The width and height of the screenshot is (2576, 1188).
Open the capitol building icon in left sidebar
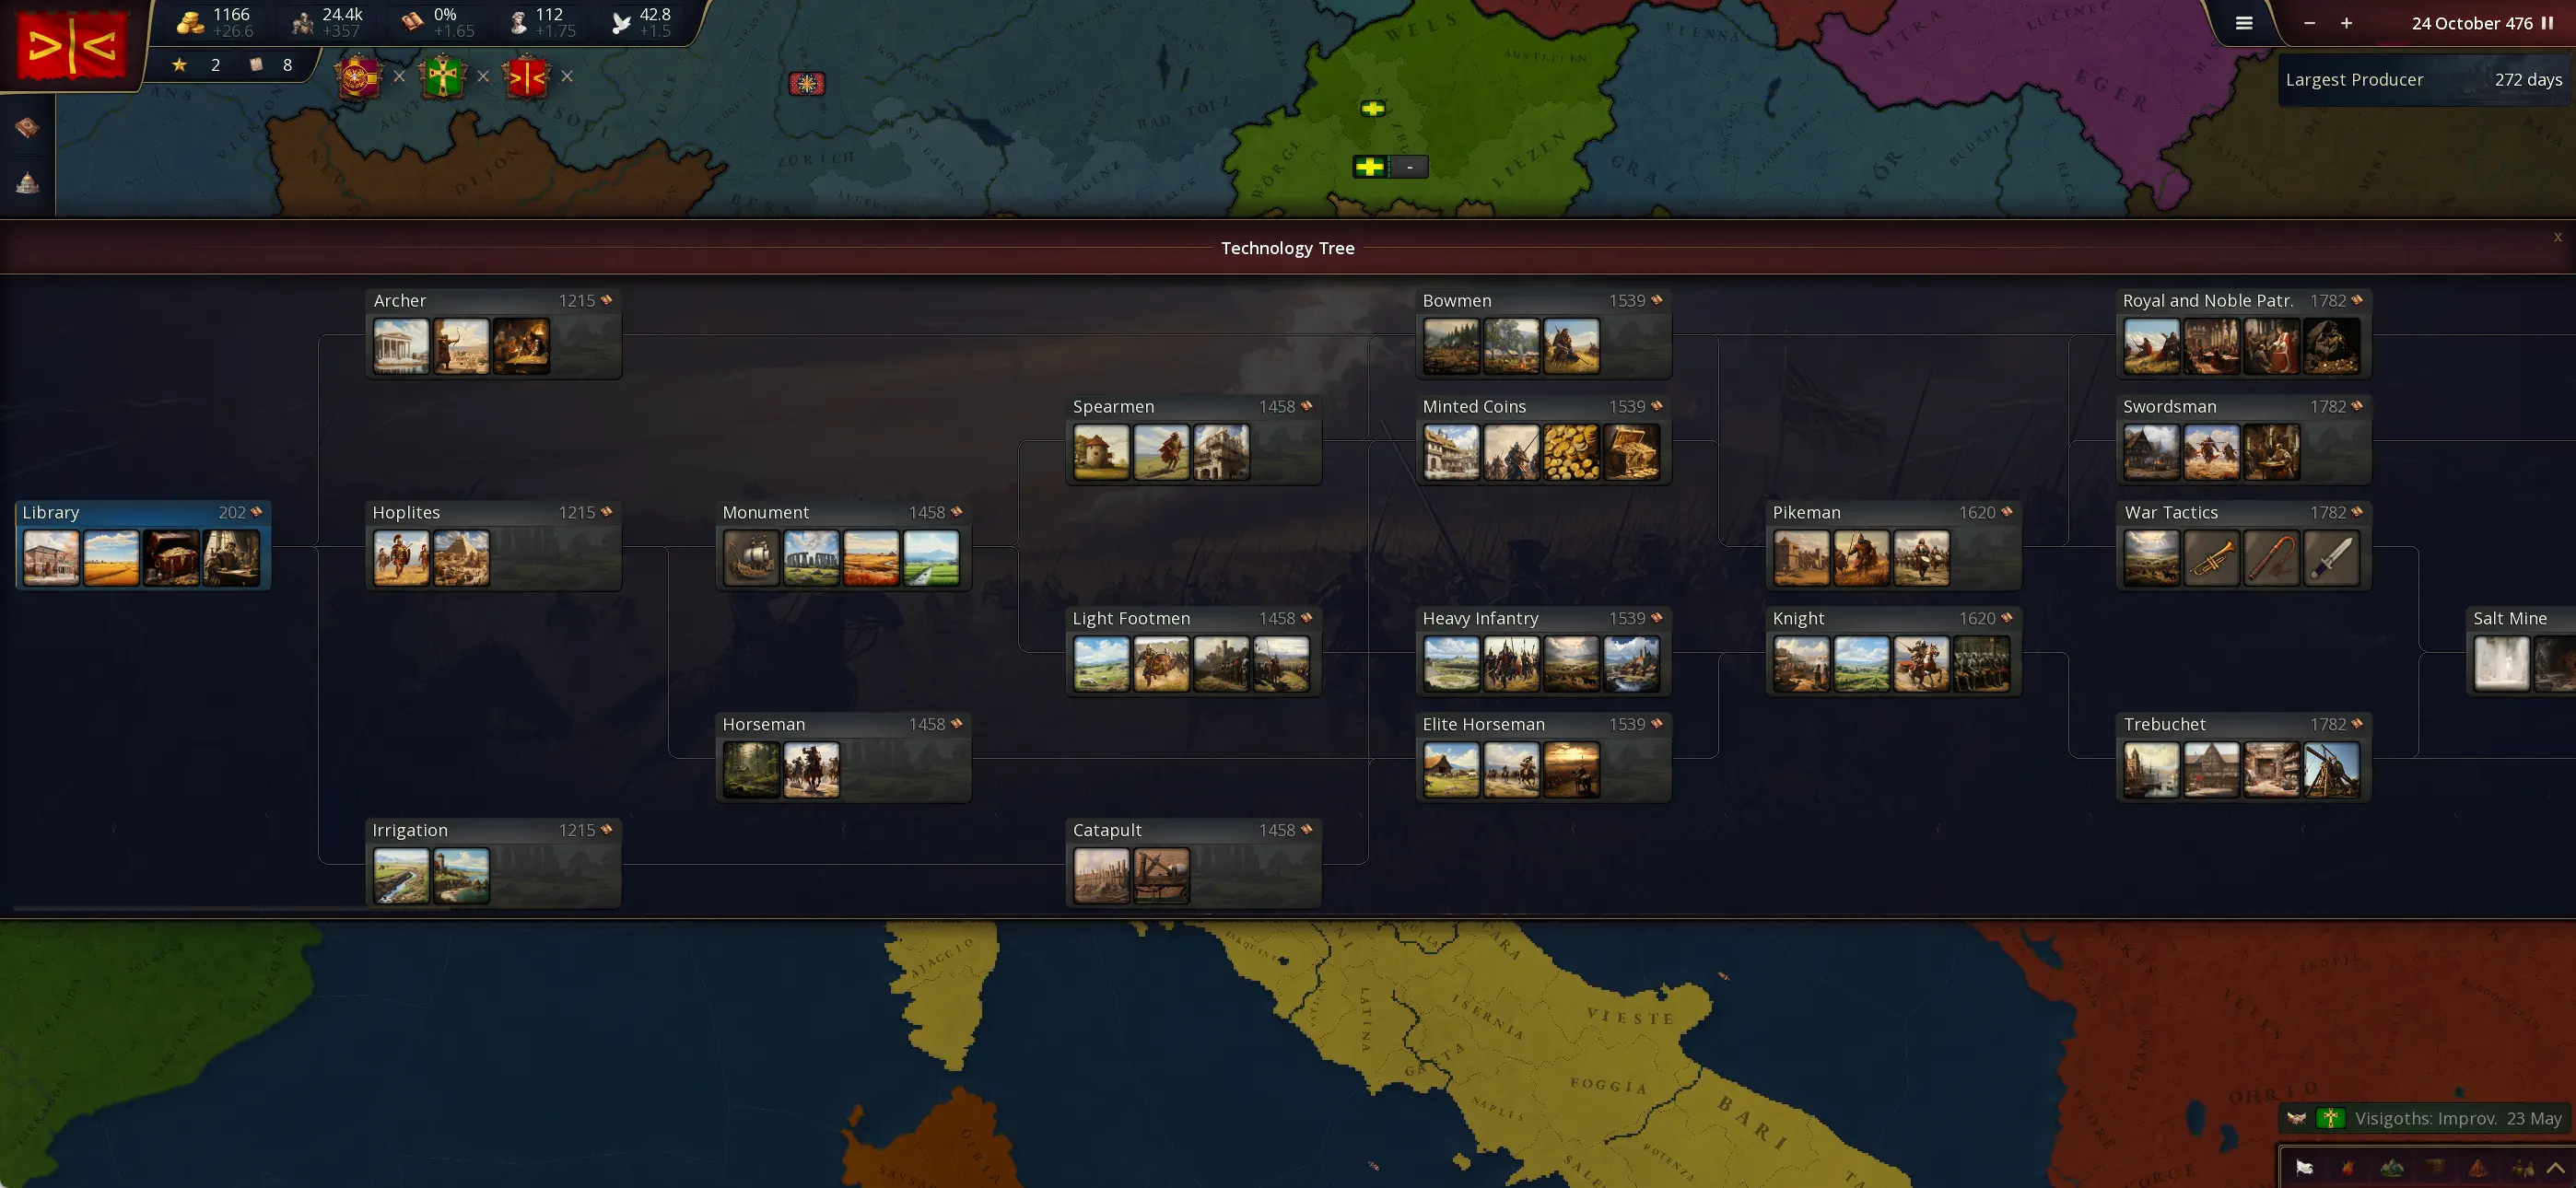click(27, 182)
